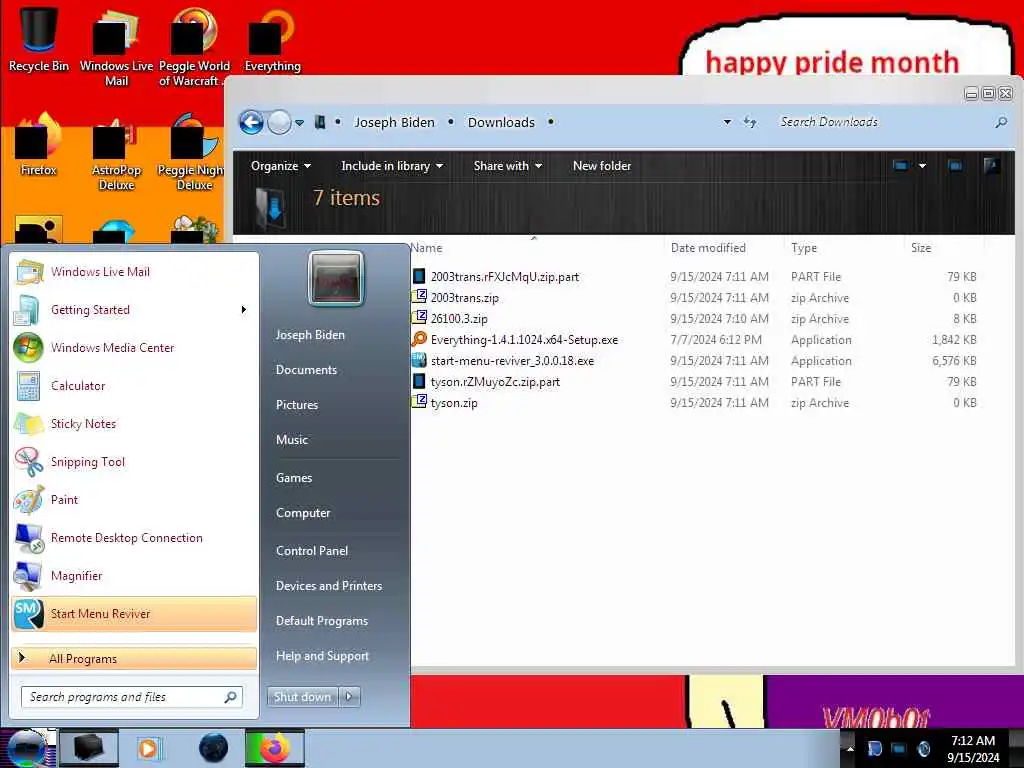1024x768 pixels.
Task: Open the Getting Started start menu entry
Action: click(134, 310)
